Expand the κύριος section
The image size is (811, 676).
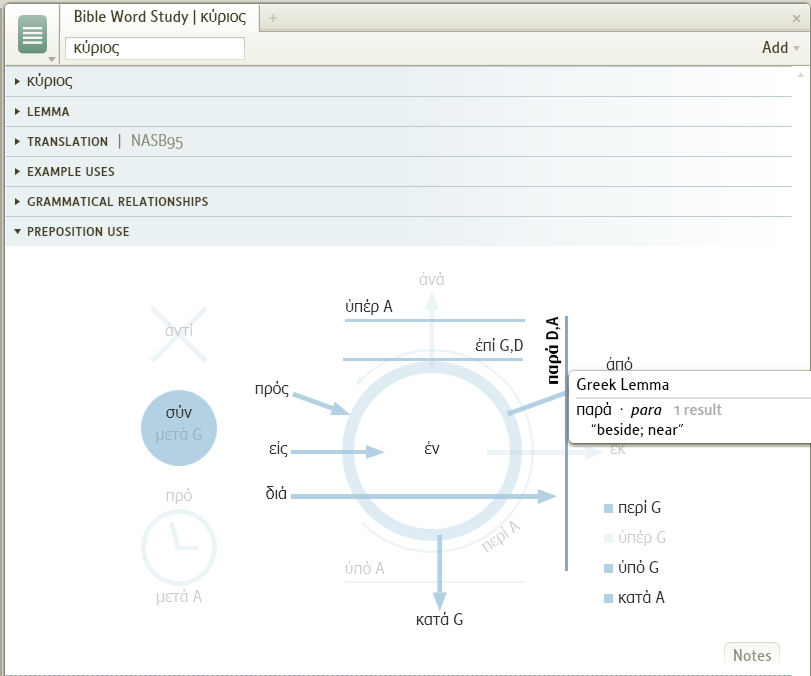(x=398, y=81)
